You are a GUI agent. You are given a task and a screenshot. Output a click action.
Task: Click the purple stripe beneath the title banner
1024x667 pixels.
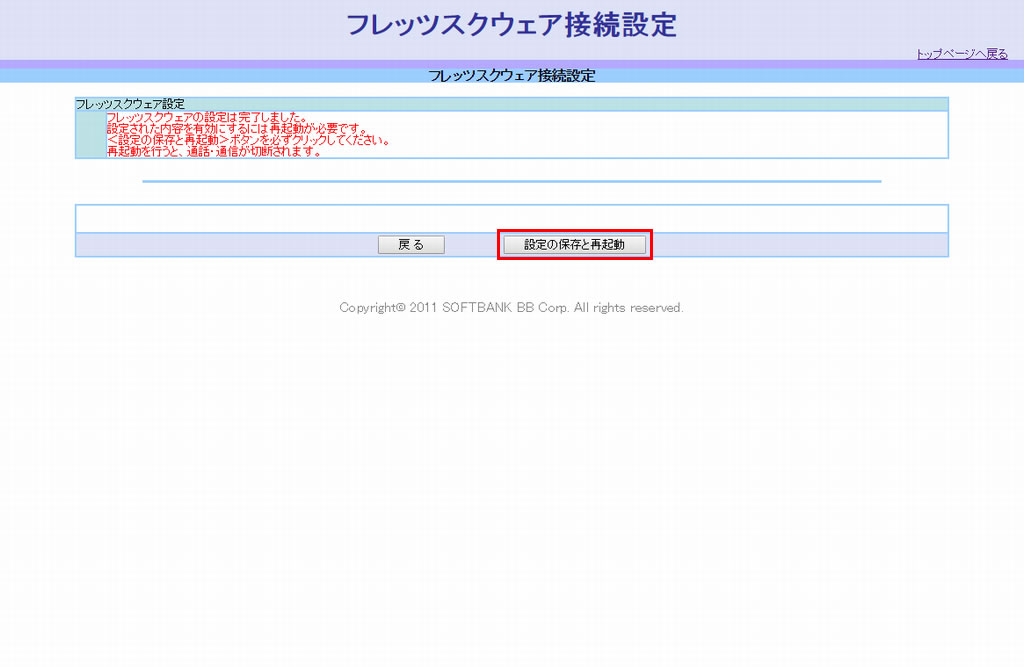[300, 64]
